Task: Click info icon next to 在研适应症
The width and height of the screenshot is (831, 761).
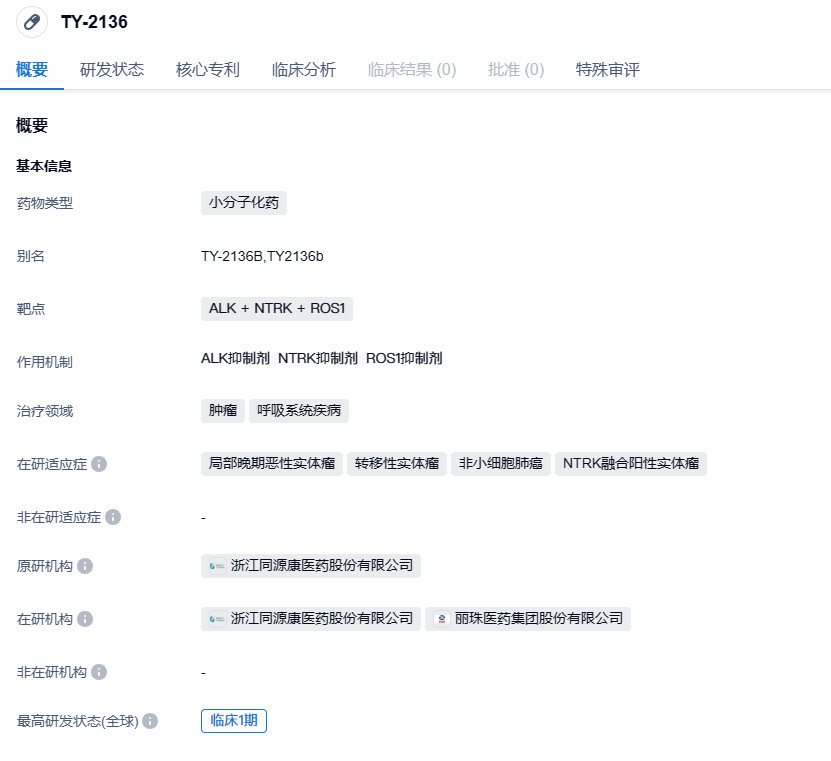Action: tap(99, 464)
